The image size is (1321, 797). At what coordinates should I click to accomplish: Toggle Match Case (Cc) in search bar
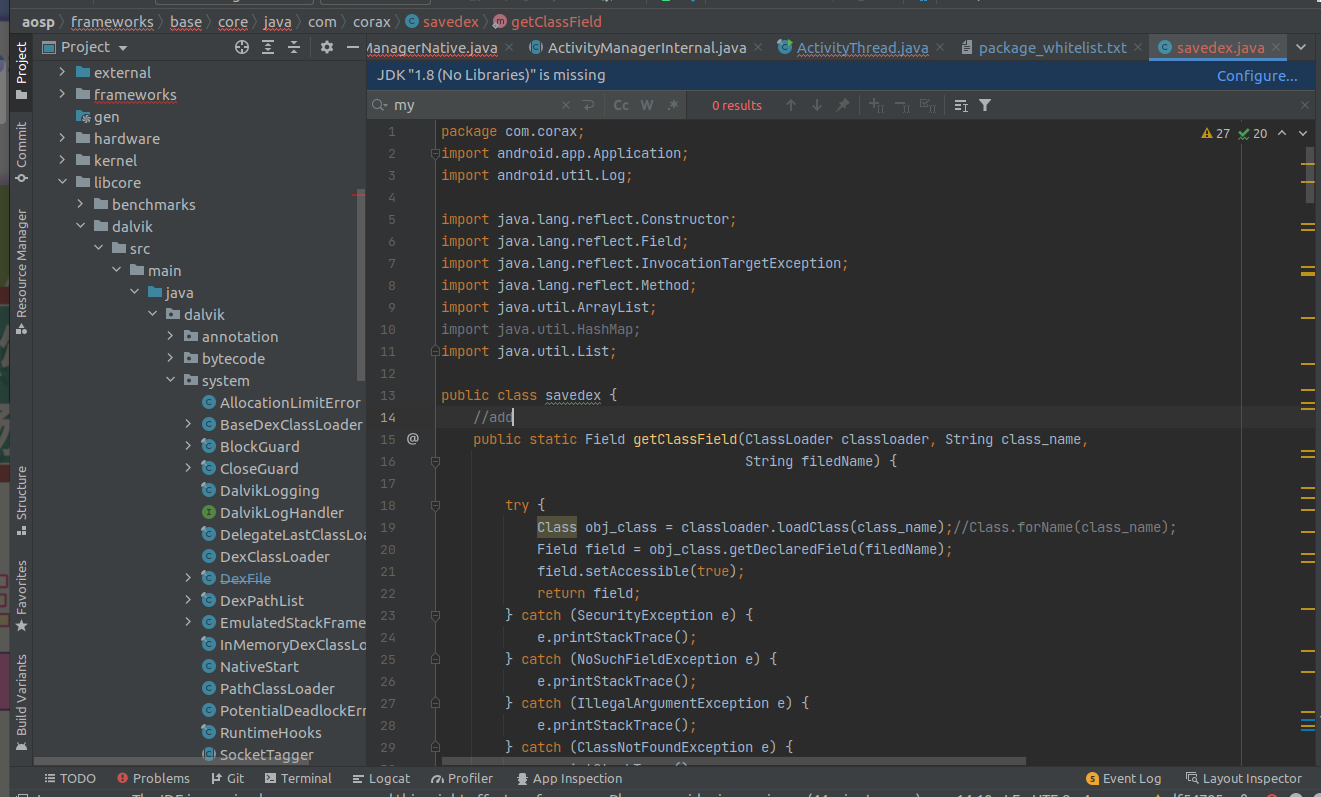pyautogui.click(x=621, y=105)
